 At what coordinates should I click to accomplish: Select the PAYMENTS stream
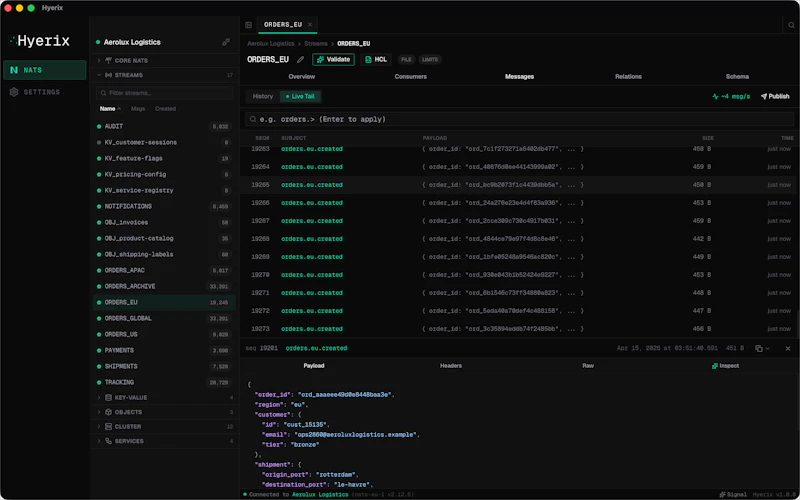(164, 350)
